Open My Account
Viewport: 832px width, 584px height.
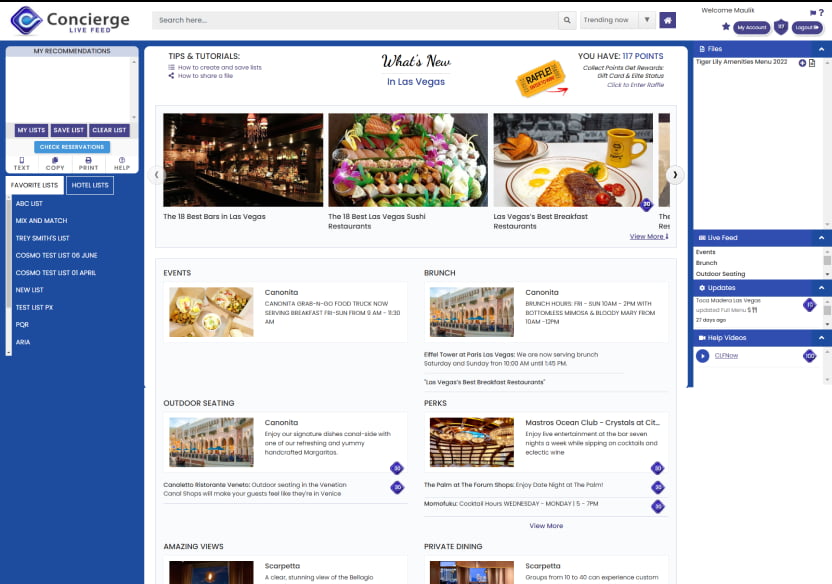[x=751, y=27]
